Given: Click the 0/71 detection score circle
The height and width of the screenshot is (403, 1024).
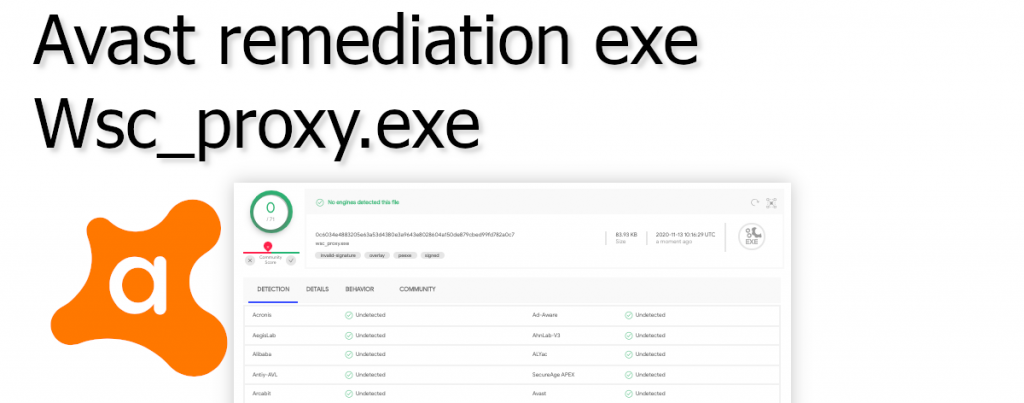Looking at the screenshot, I should [269, 212].
